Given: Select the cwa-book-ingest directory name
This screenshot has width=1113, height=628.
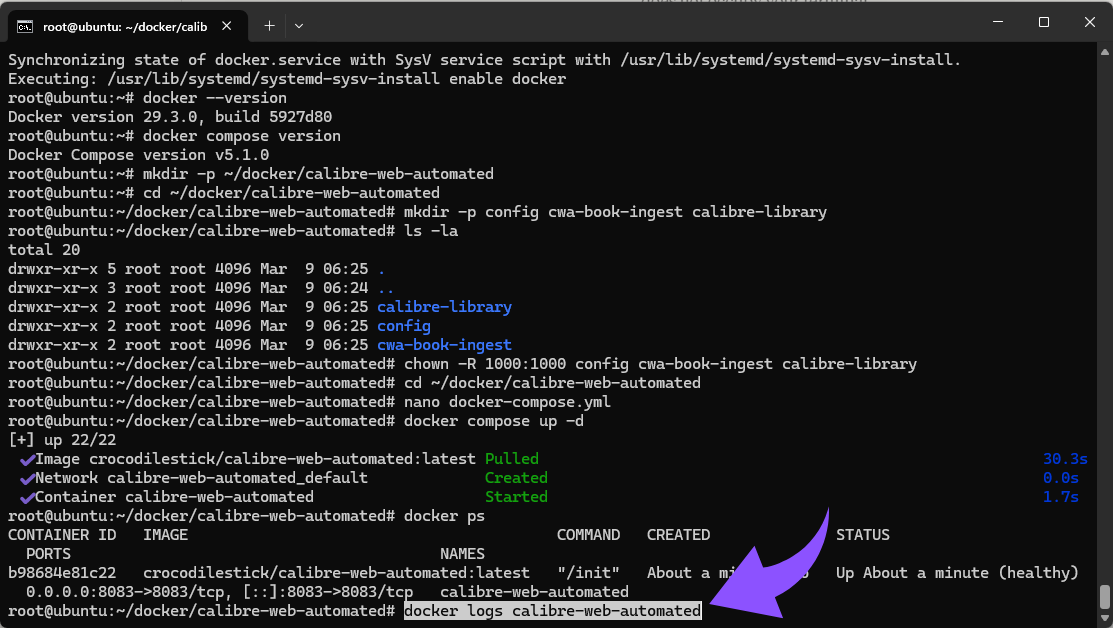Looking at the screenshot, I should [x=444, y=344].
